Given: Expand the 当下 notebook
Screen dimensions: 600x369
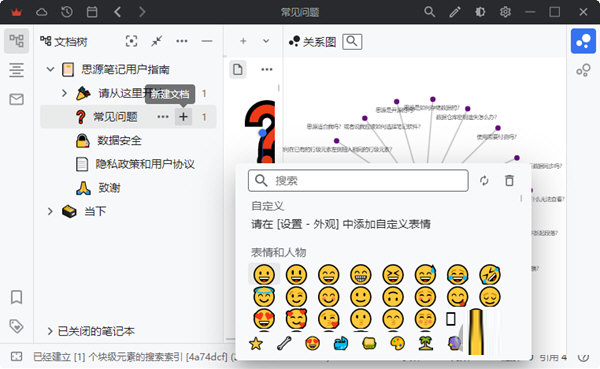Looking at the screenshot, I should (x=50, y=211).
